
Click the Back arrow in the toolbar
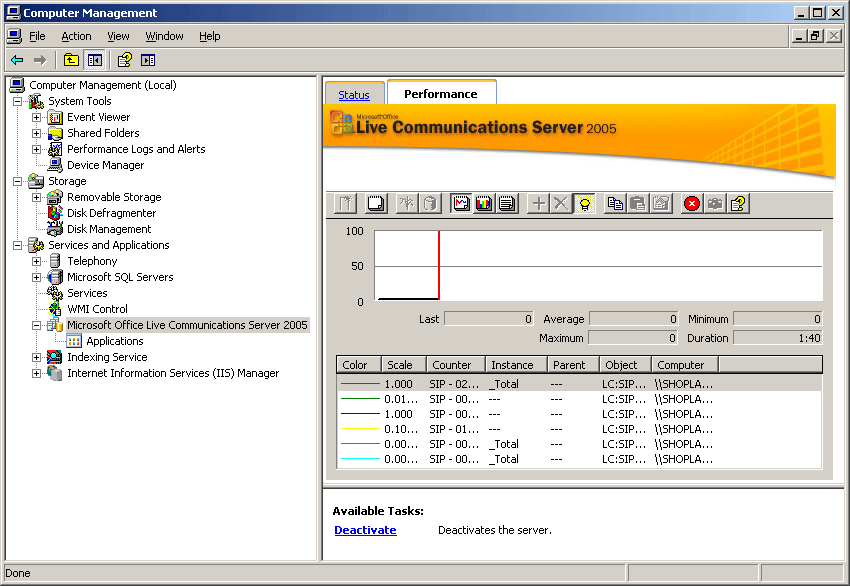pyautogui.click(x=17, y=60)
